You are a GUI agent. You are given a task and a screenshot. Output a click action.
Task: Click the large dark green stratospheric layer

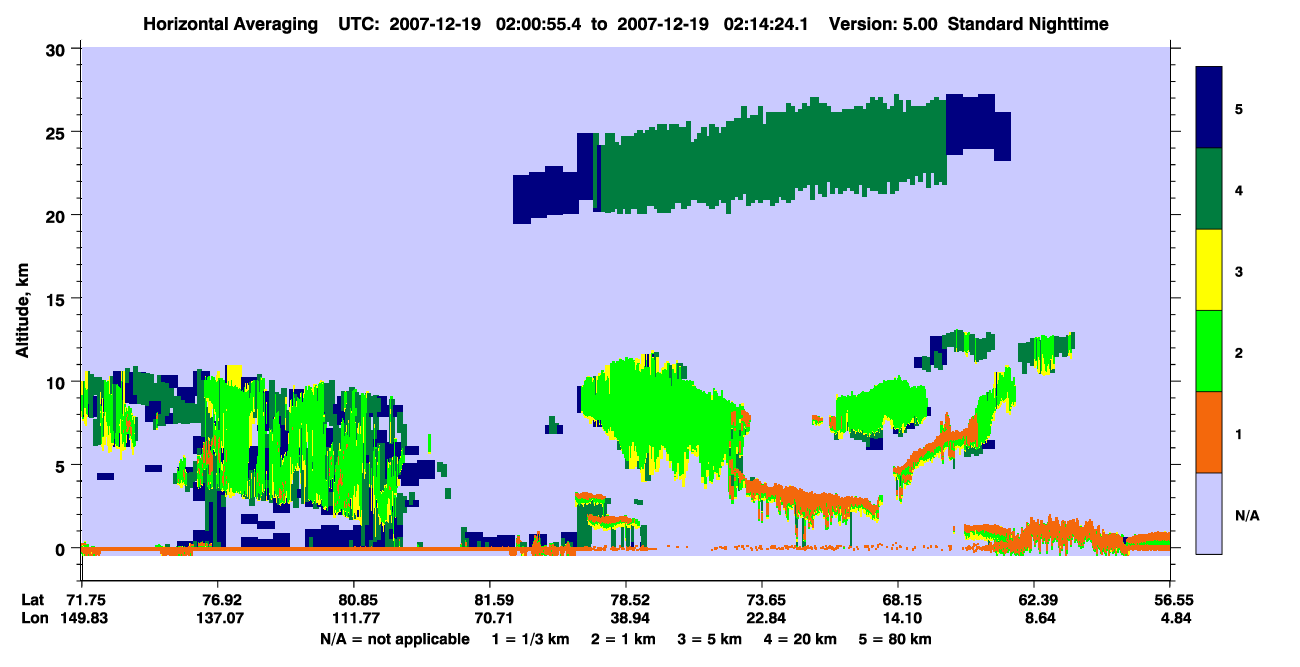pyautogui.click(x=772, y=155)
